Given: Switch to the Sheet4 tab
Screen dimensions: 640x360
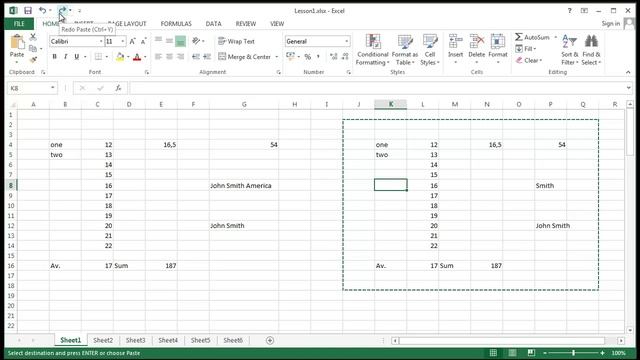Looking at the screenshot, I should (x=168, y=340).
